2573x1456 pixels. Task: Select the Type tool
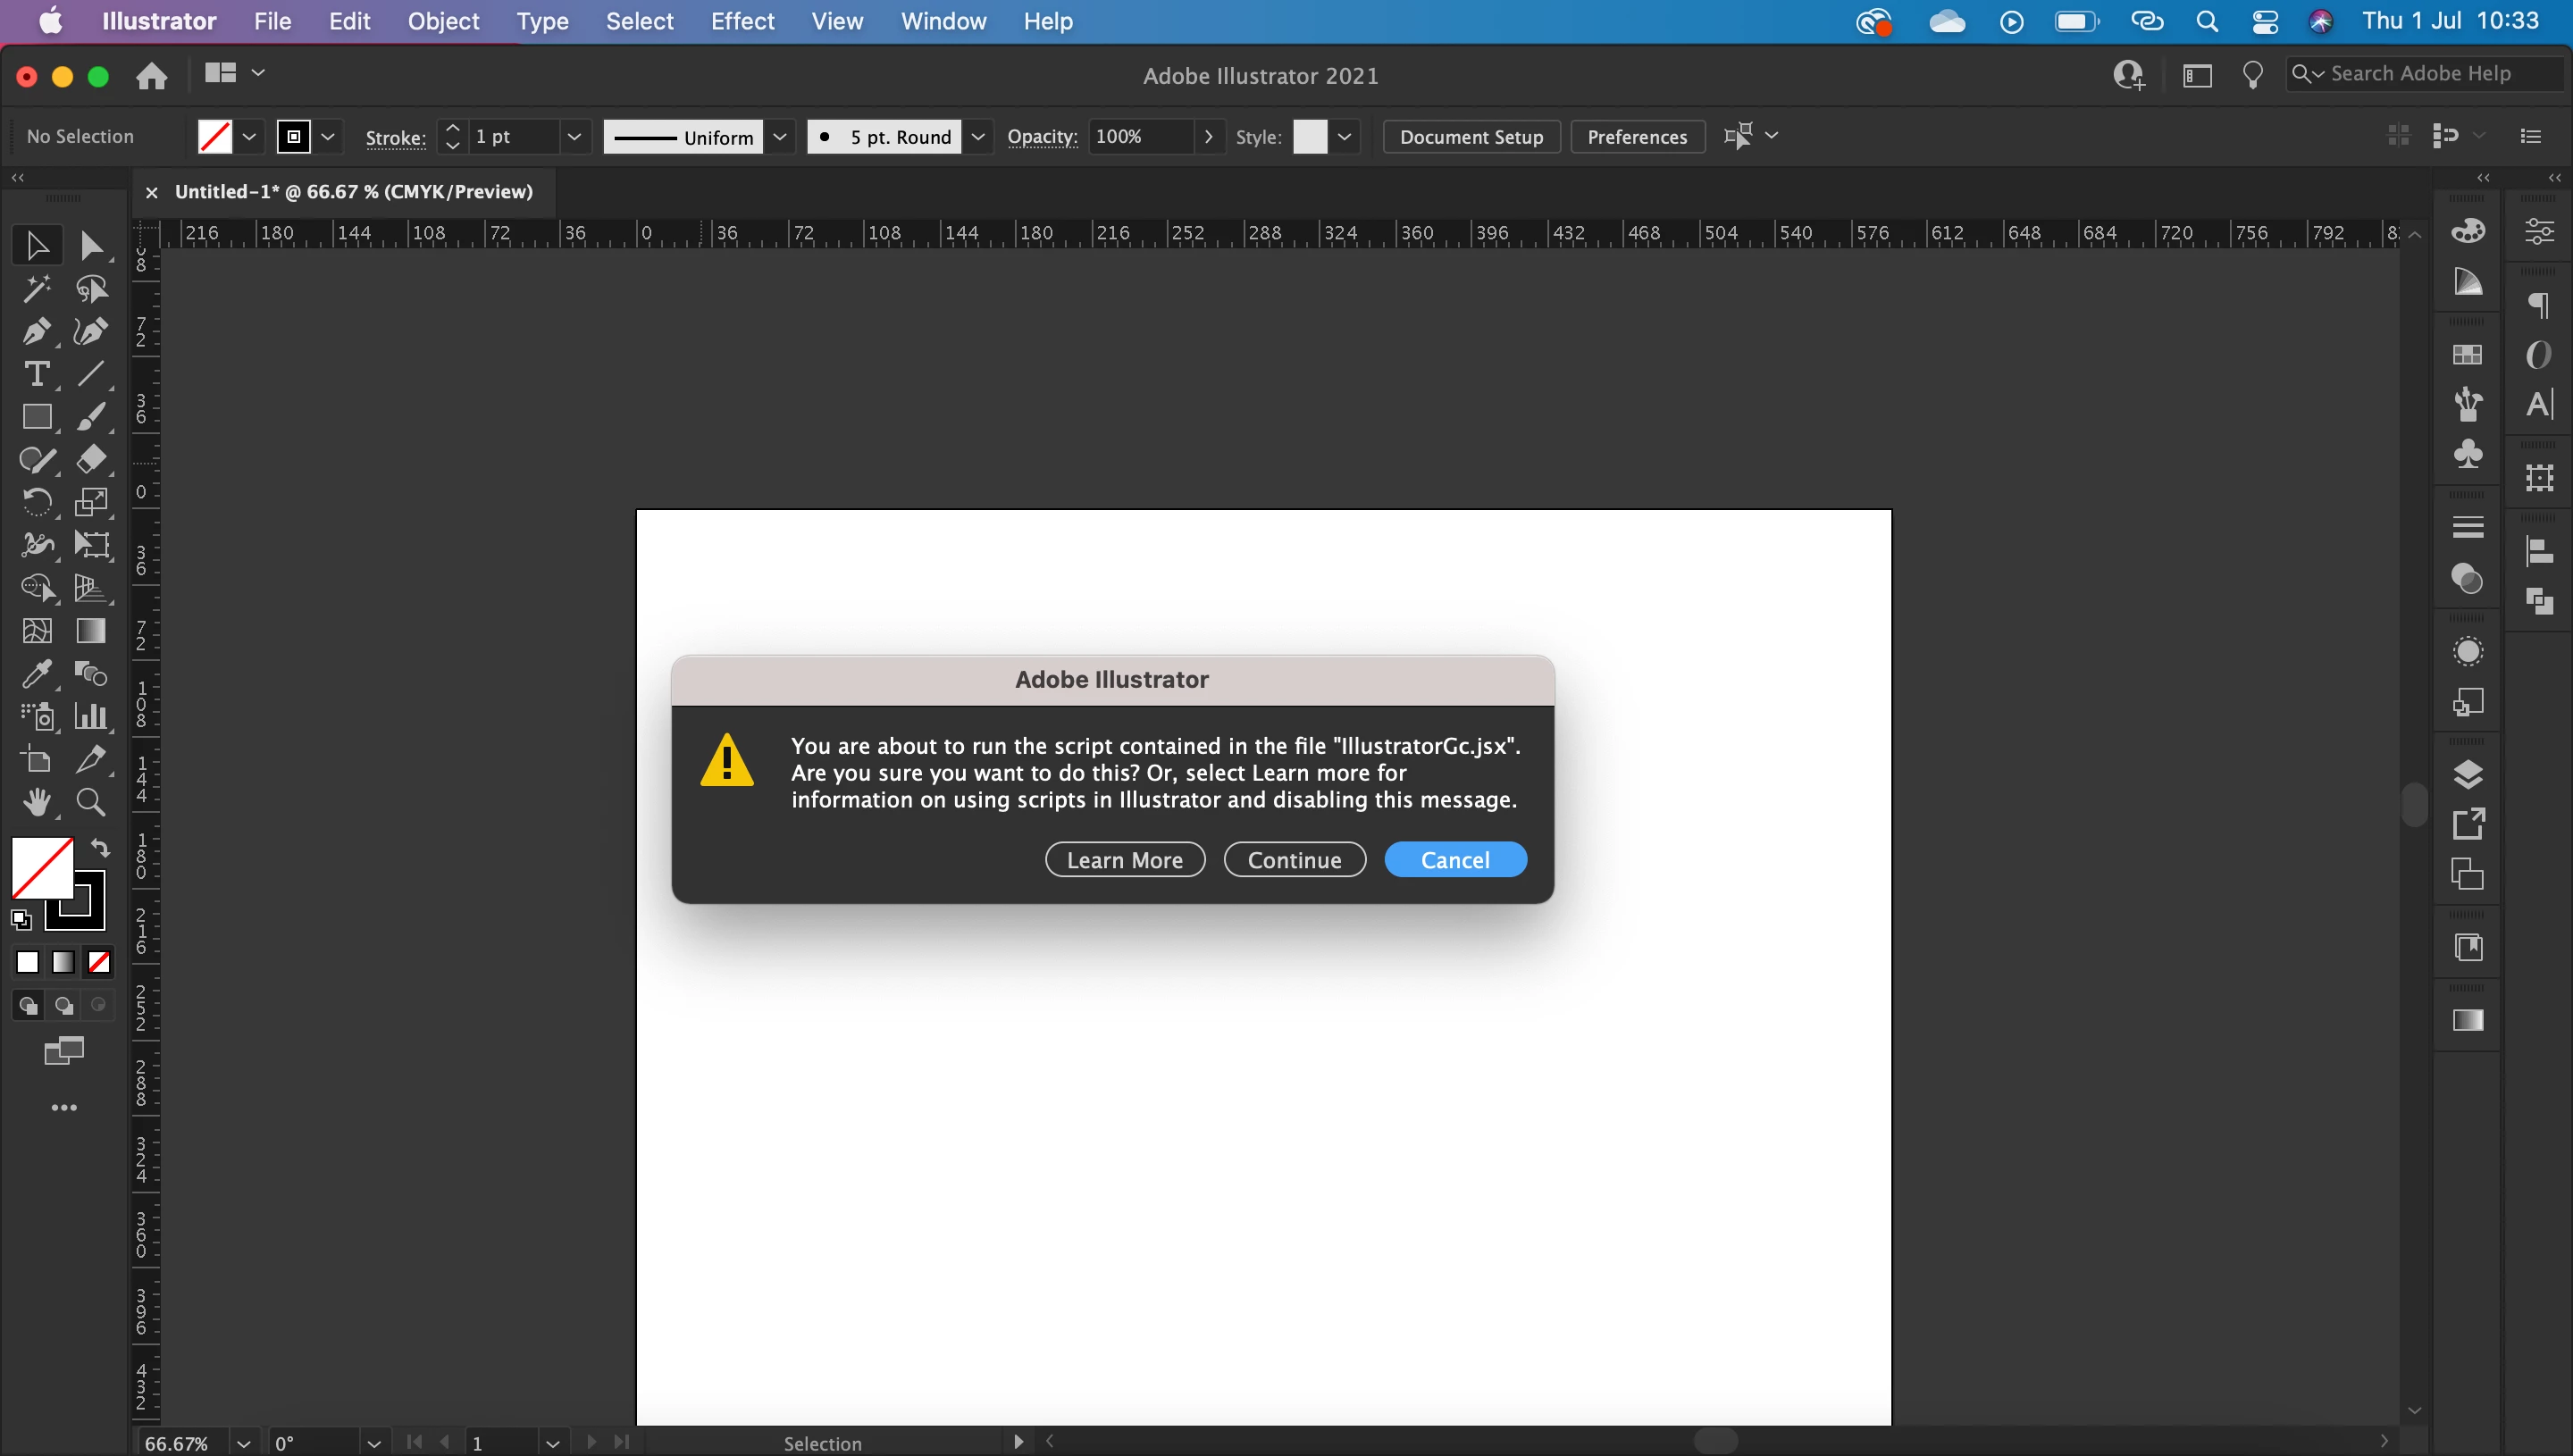(37, 374)
